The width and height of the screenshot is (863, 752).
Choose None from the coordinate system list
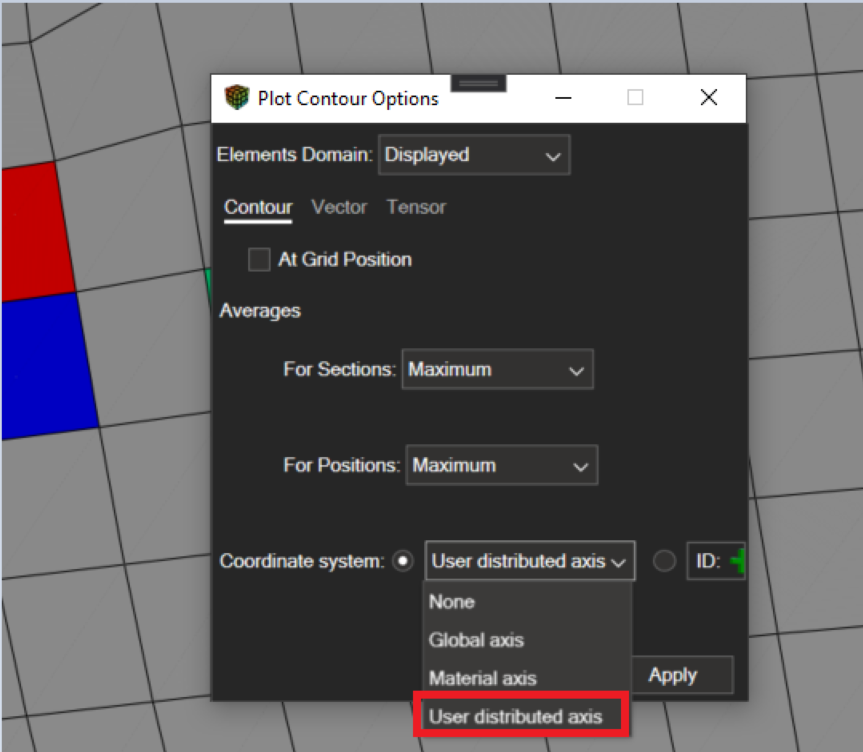click(452, 602)
